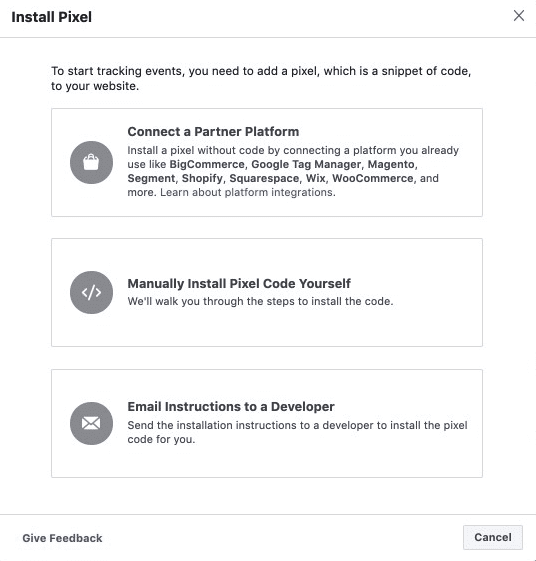Click the BigCommerce platform name
Screen dimensions: 536x561
pyautogui.click(x=207, y=165)
